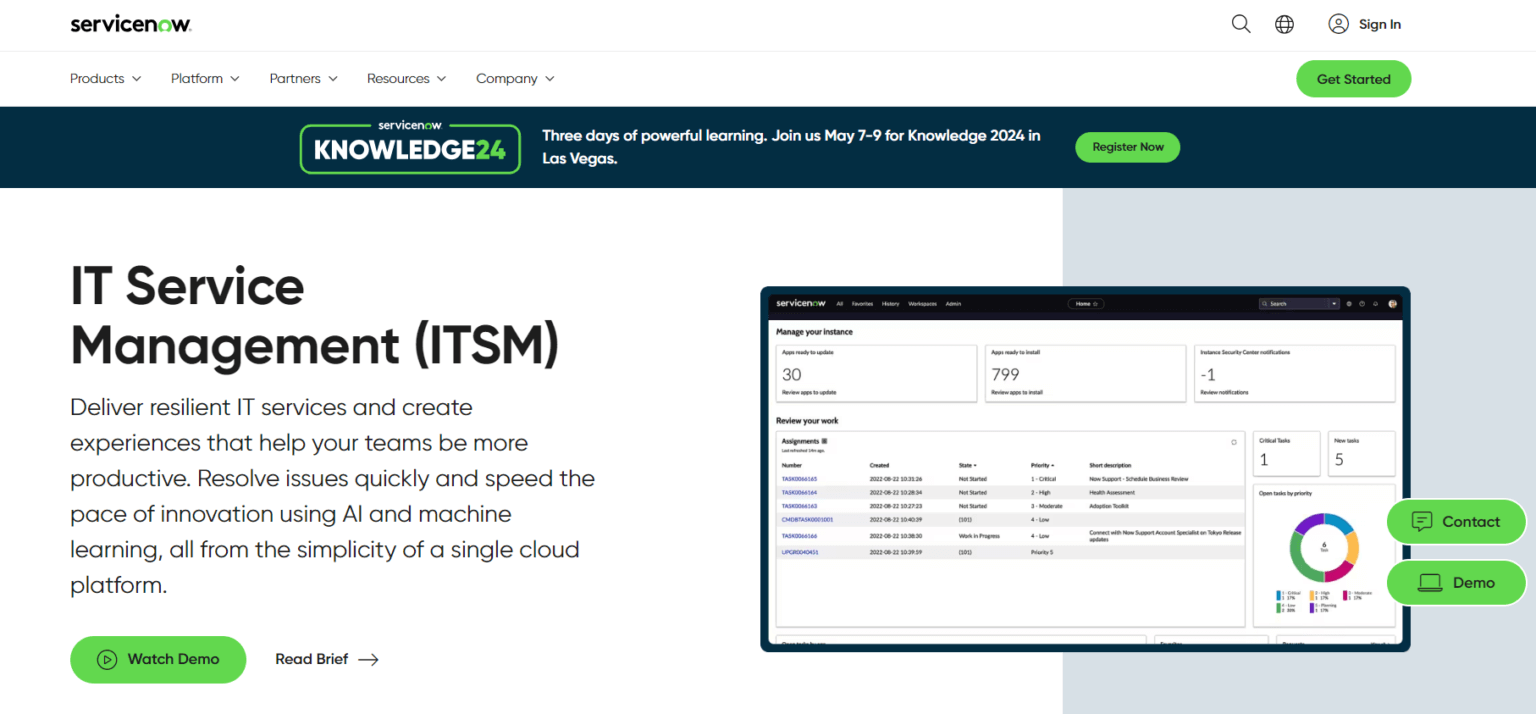This screenshot has width=1536, height=714.
Task: Click the ITSM dashboard screenshot thumbnail
Action: [x=1085, y=469]
